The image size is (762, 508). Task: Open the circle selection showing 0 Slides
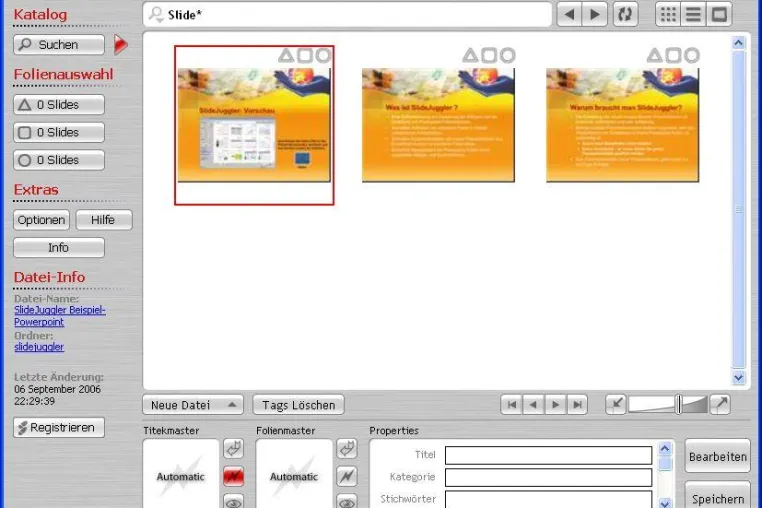click(x=59, y=160)
